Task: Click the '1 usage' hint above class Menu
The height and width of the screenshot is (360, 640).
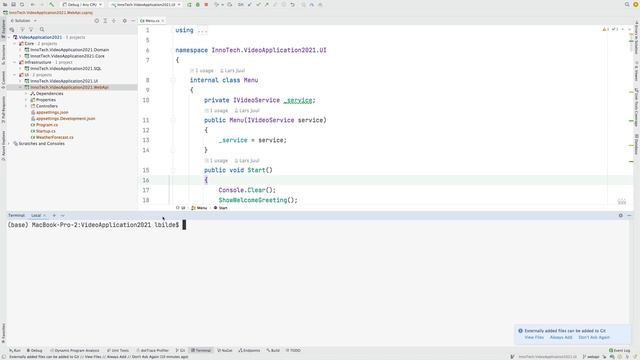Action: click(202, 71)
